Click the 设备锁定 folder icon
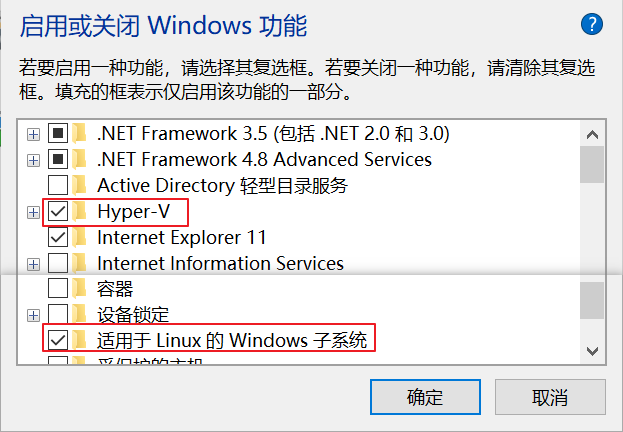 pyautogui.click(x=80, y=315)
